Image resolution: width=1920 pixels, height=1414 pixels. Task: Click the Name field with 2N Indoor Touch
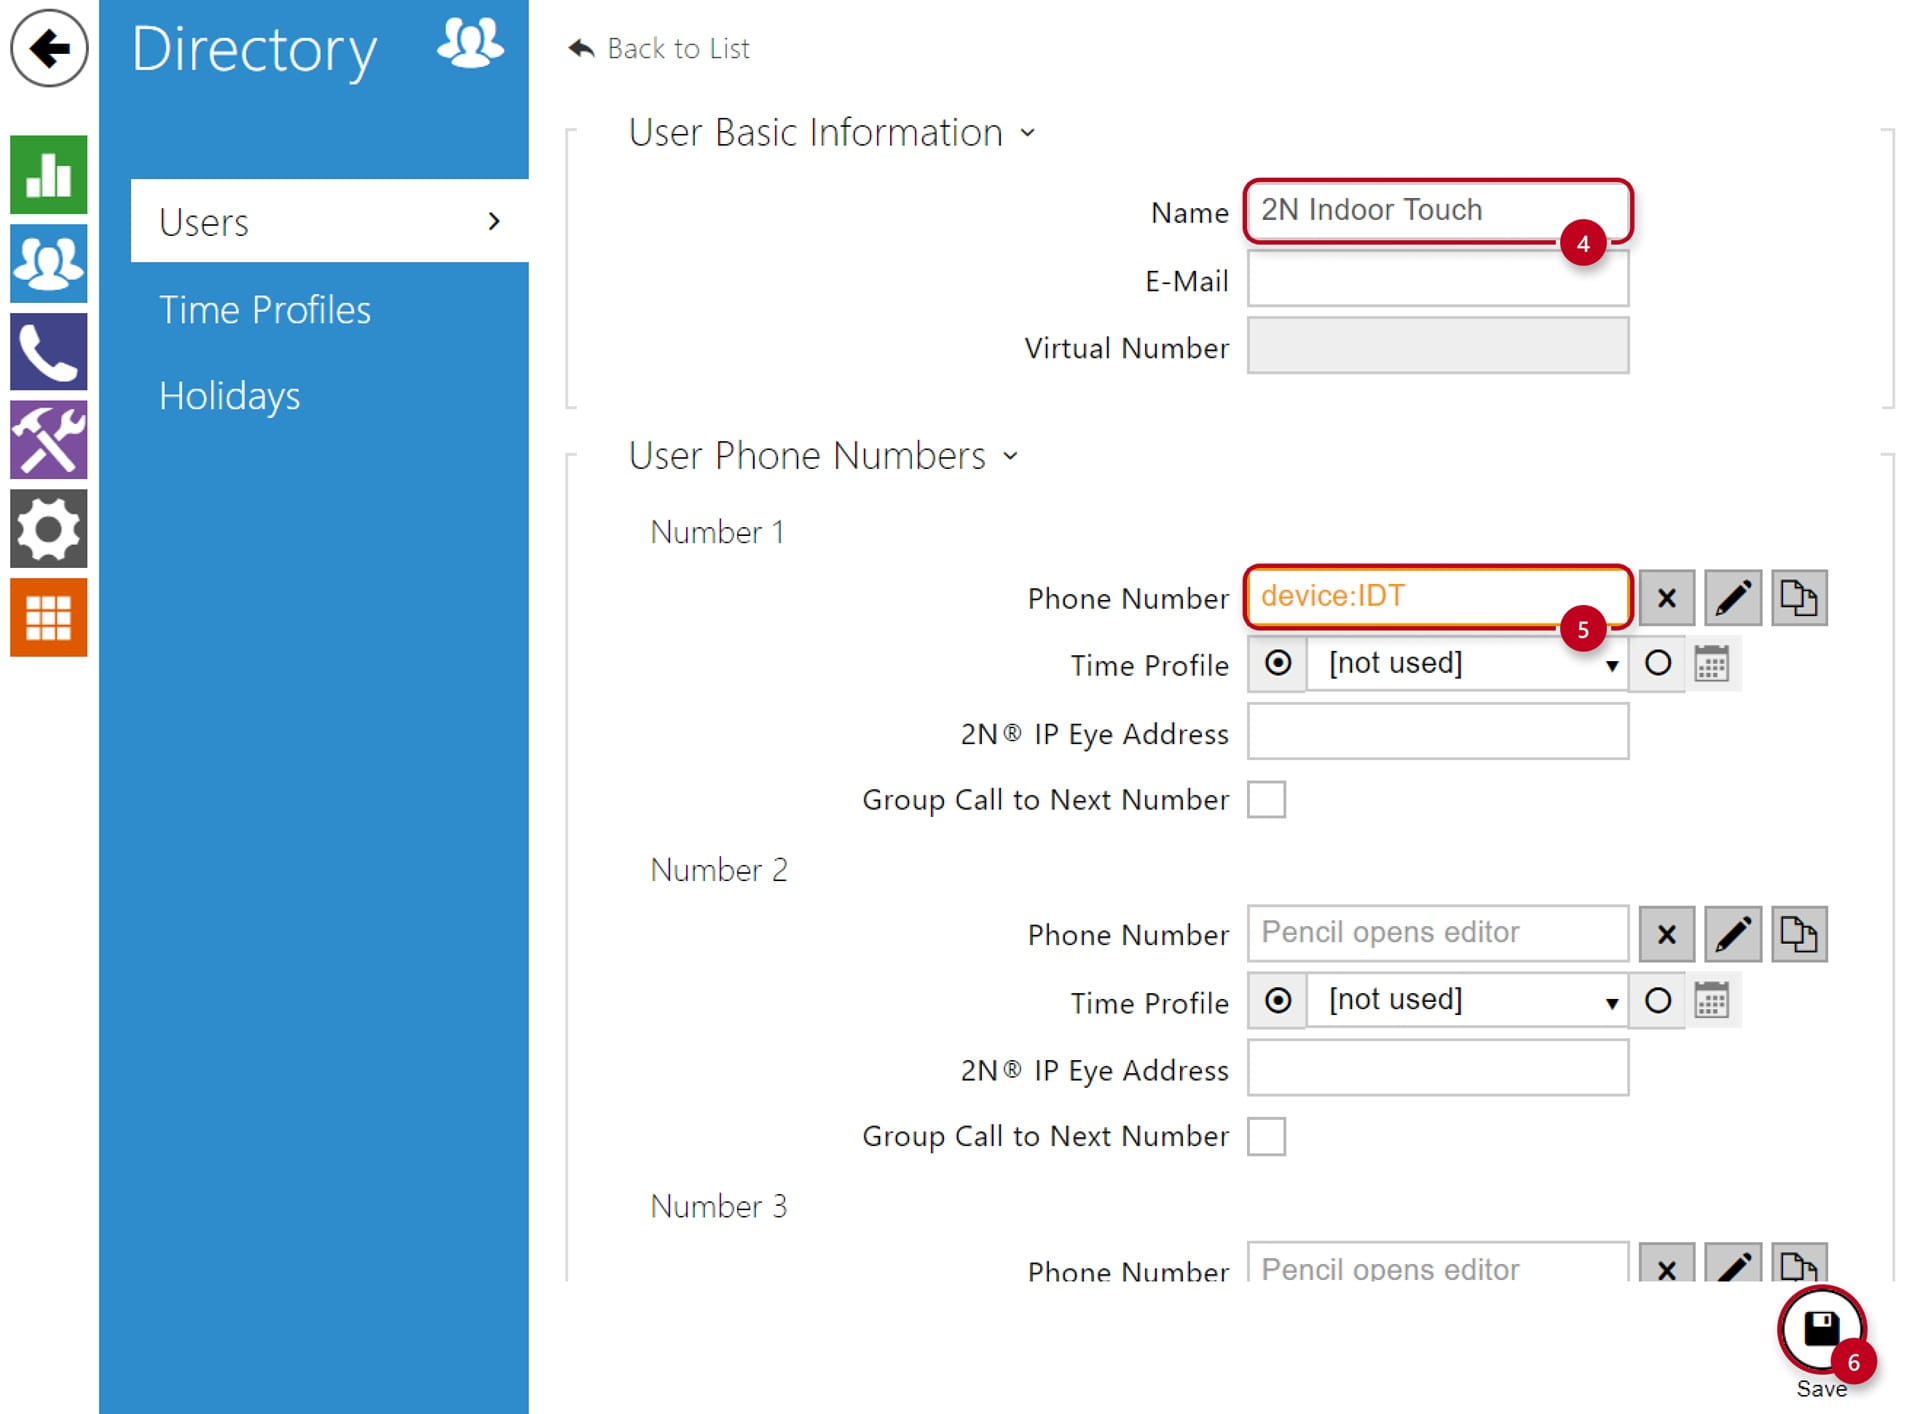[x=1437, y=211]
